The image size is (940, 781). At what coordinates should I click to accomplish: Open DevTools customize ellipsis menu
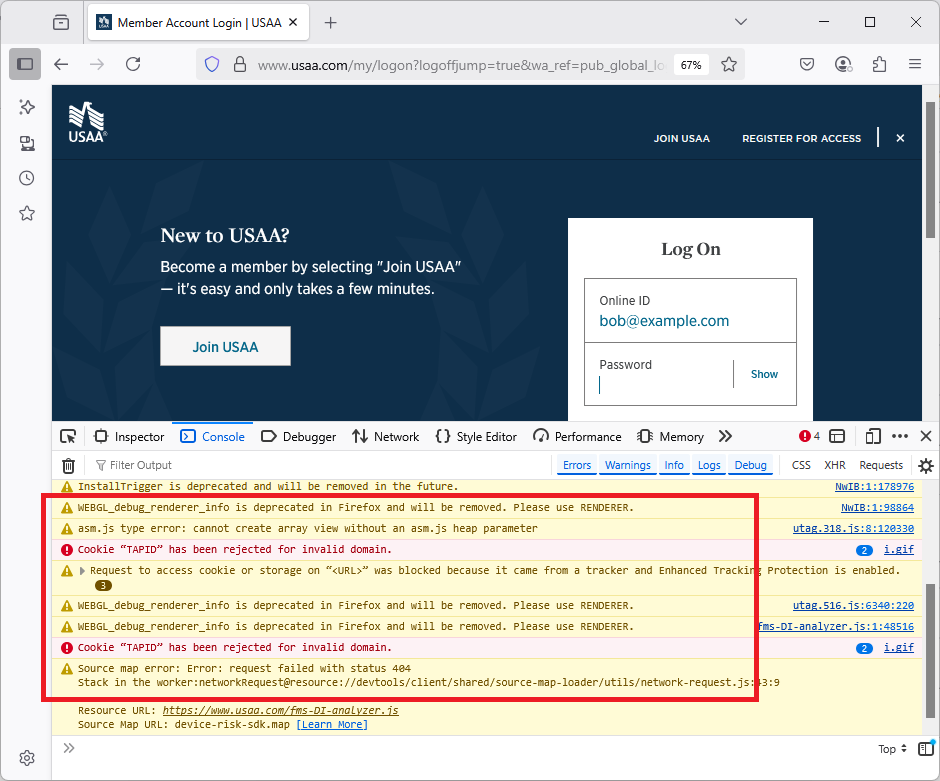tap(900, 436)
